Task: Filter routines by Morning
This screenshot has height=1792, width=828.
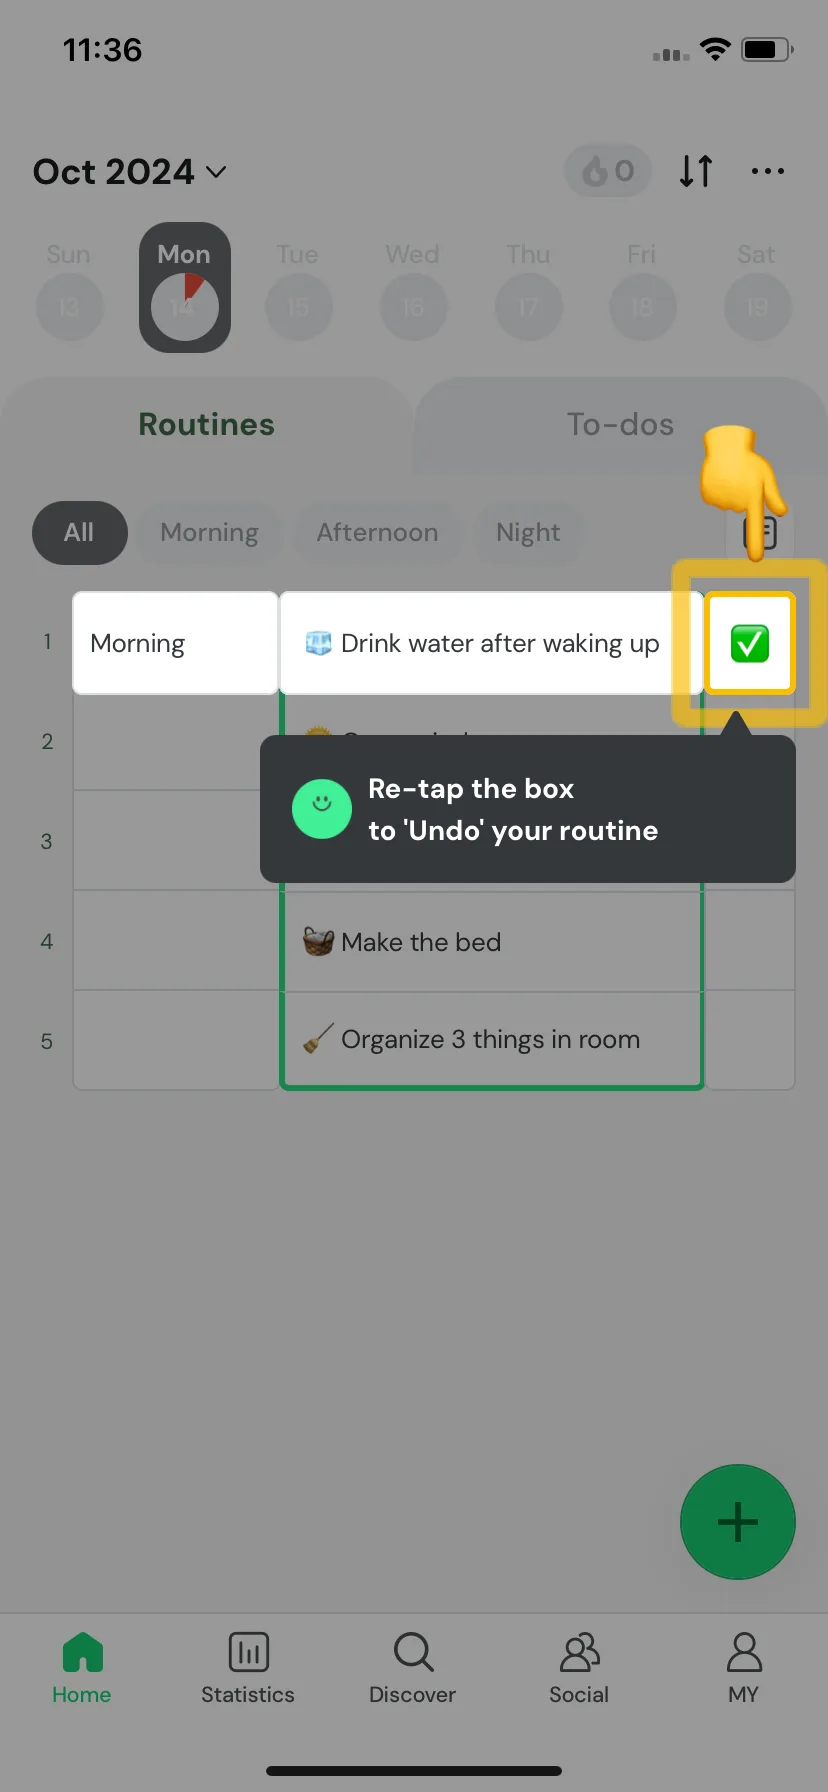Action: 209,533
